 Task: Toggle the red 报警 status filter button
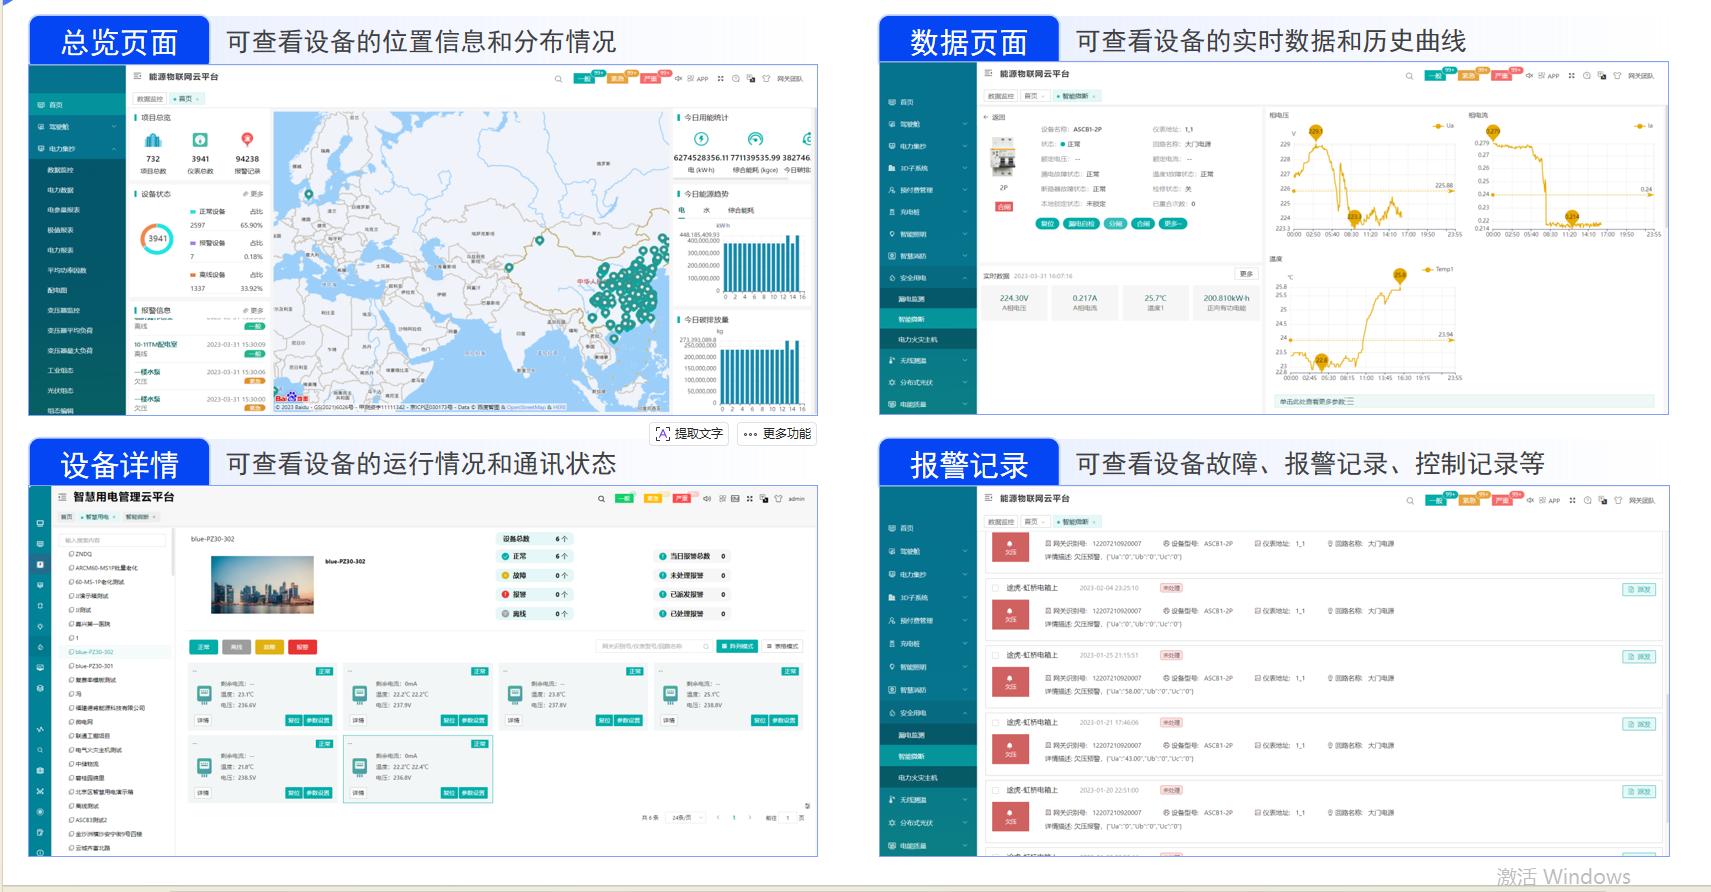click(x=302, y=647)
